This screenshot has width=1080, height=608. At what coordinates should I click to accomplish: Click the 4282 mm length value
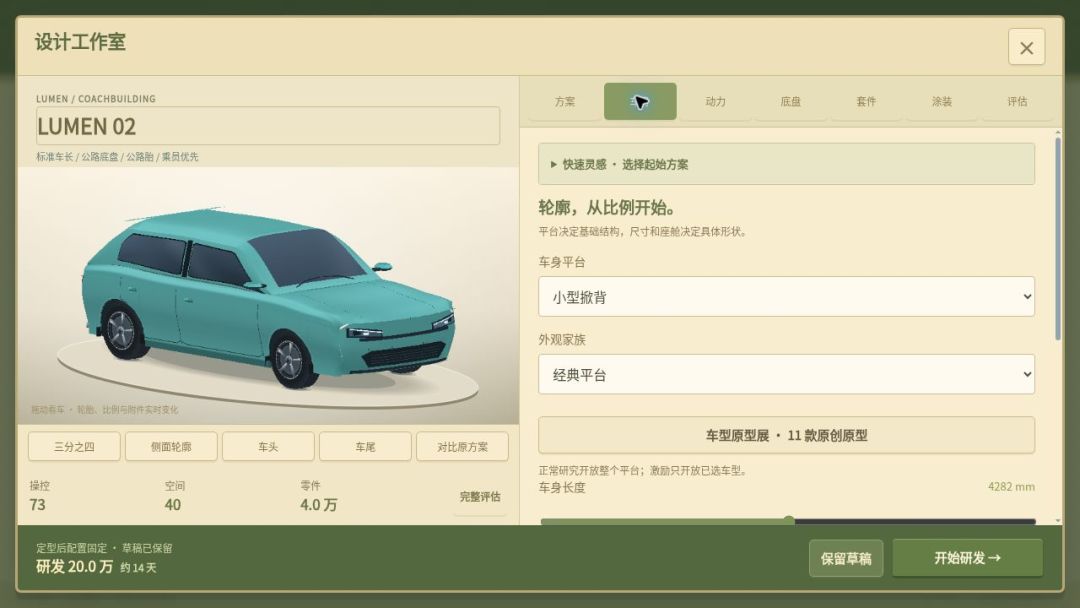point(1010,487)
